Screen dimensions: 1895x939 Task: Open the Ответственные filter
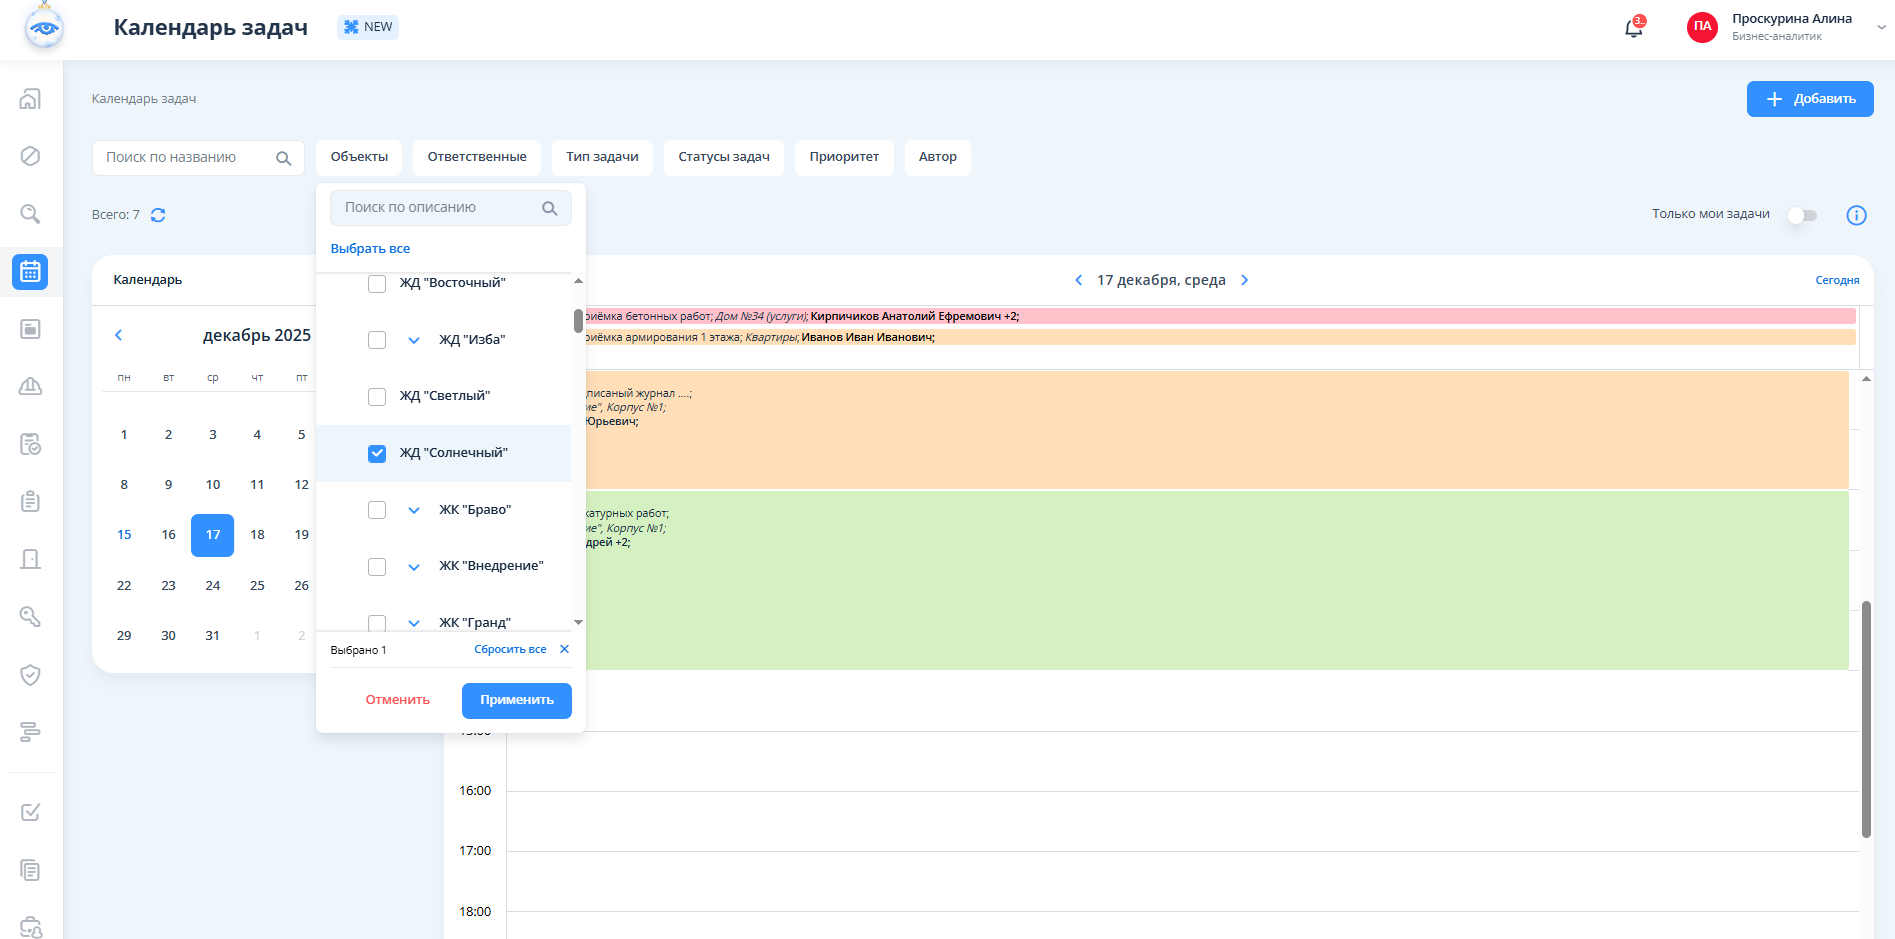476,157
